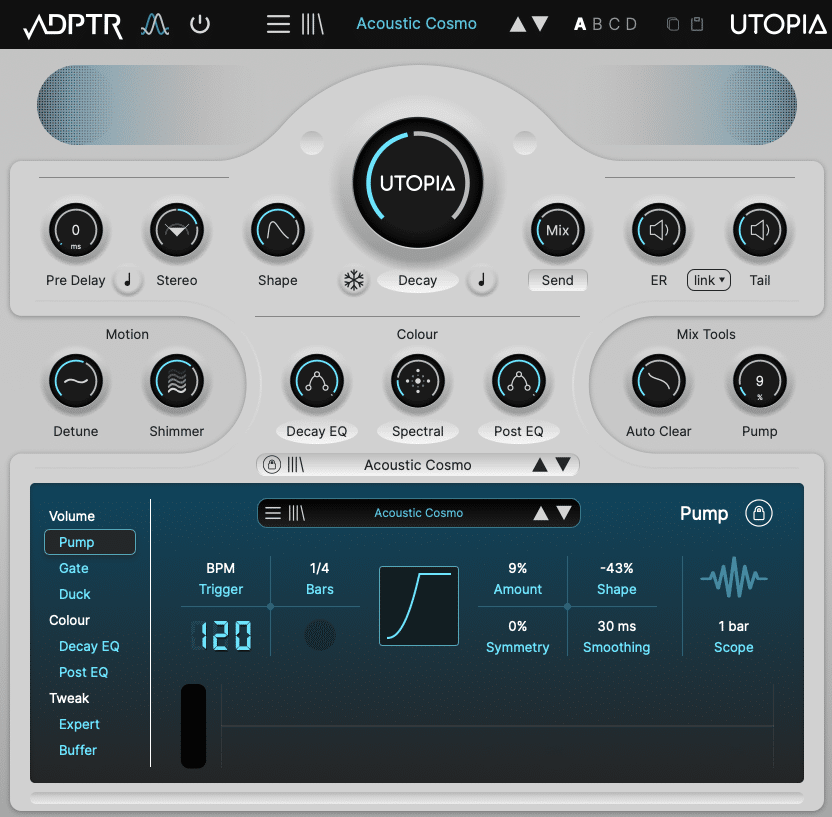Toggle Pre Delay tempo sync note

coord(128,280)
